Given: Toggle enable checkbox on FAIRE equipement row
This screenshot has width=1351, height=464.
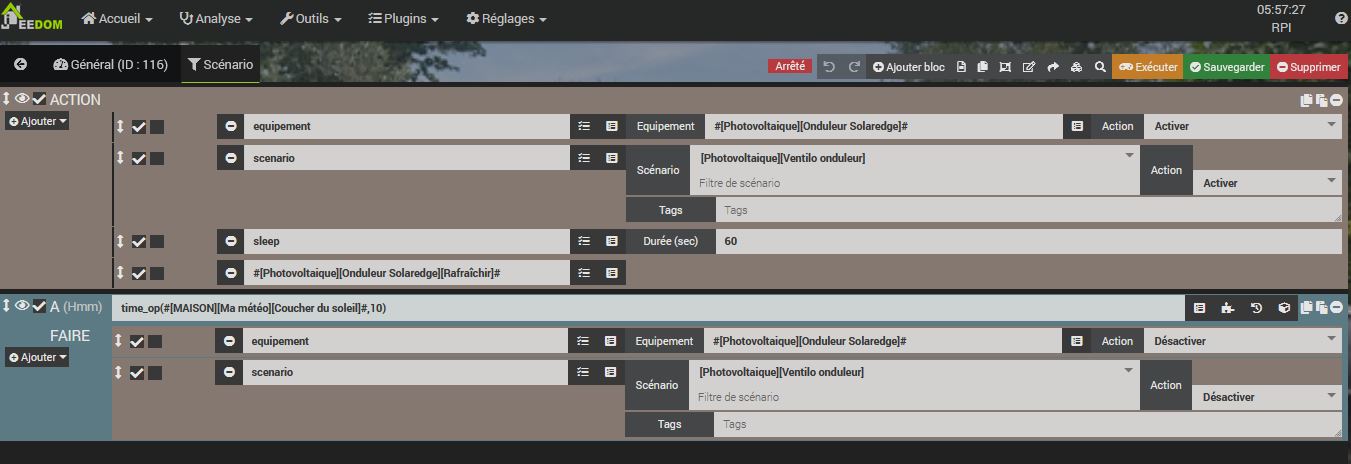Looking at the screenshot, I should click(138, 342).
